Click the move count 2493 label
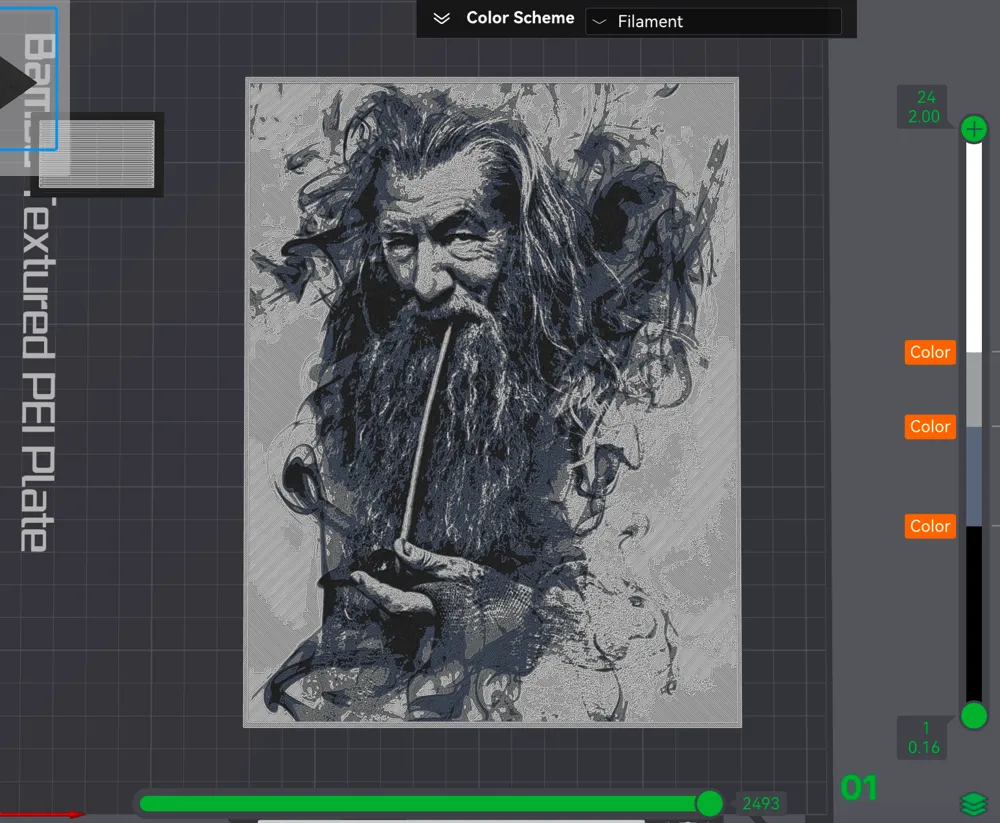This screenshot has height=823, width=1000. (761, 803)
